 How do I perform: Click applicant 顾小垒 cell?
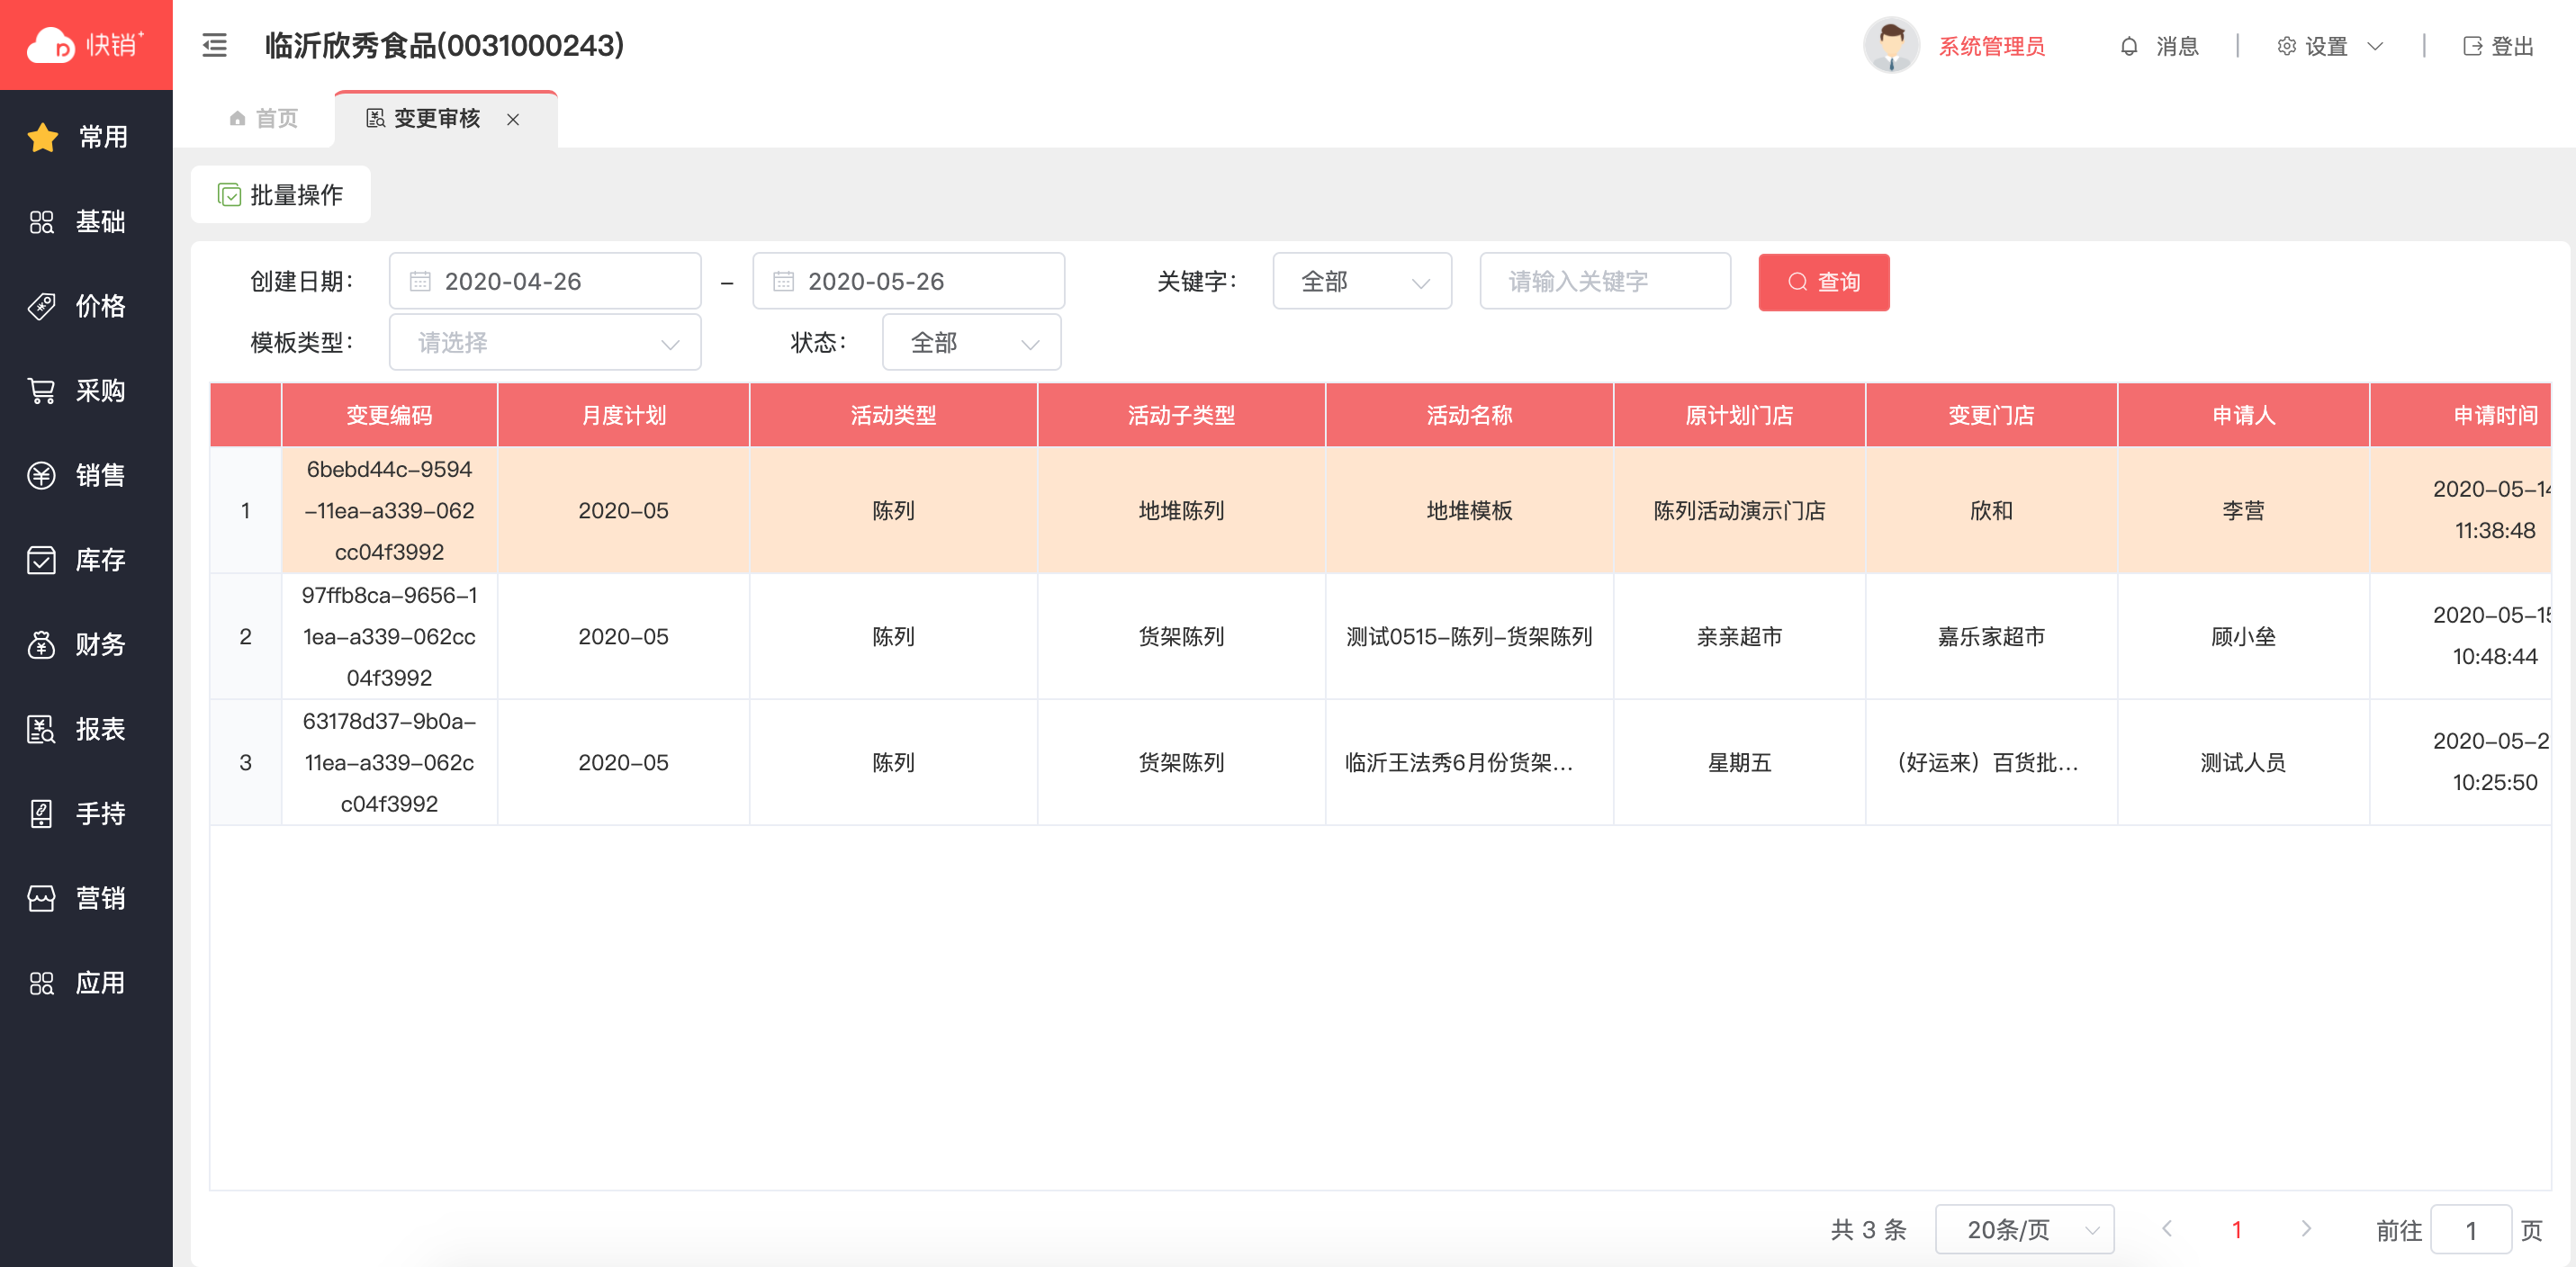(x=2243, y=636)
